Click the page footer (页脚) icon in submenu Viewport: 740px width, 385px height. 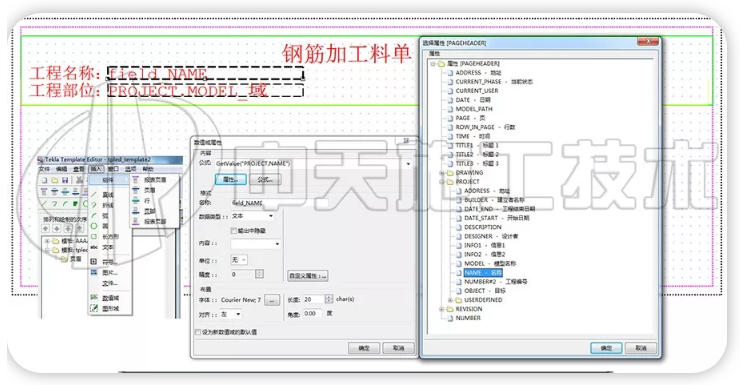coord(135,211)
